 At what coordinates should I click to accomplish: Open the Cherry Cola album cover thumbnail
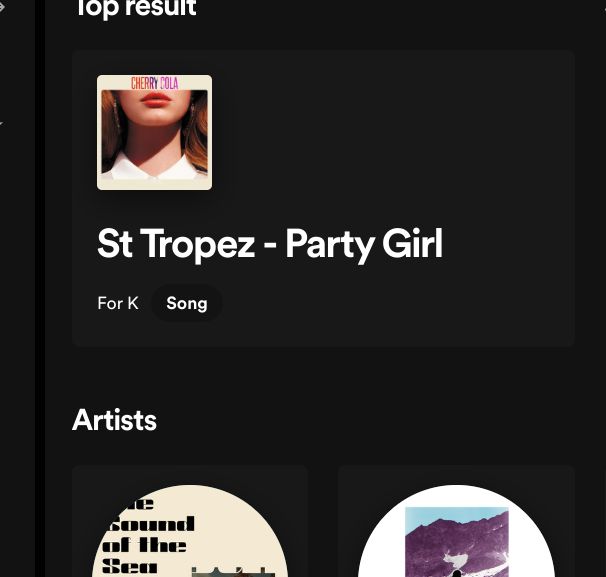pyautogui.click(x=154, y=133)
